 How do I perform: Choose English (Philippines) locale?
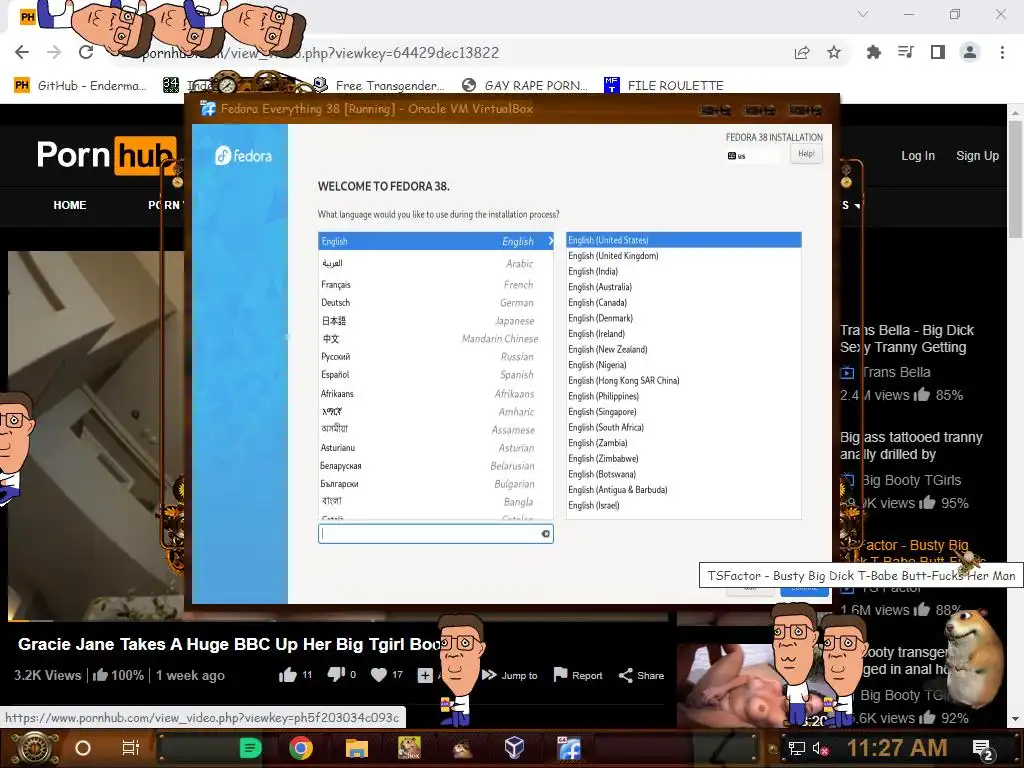(684, 396)
